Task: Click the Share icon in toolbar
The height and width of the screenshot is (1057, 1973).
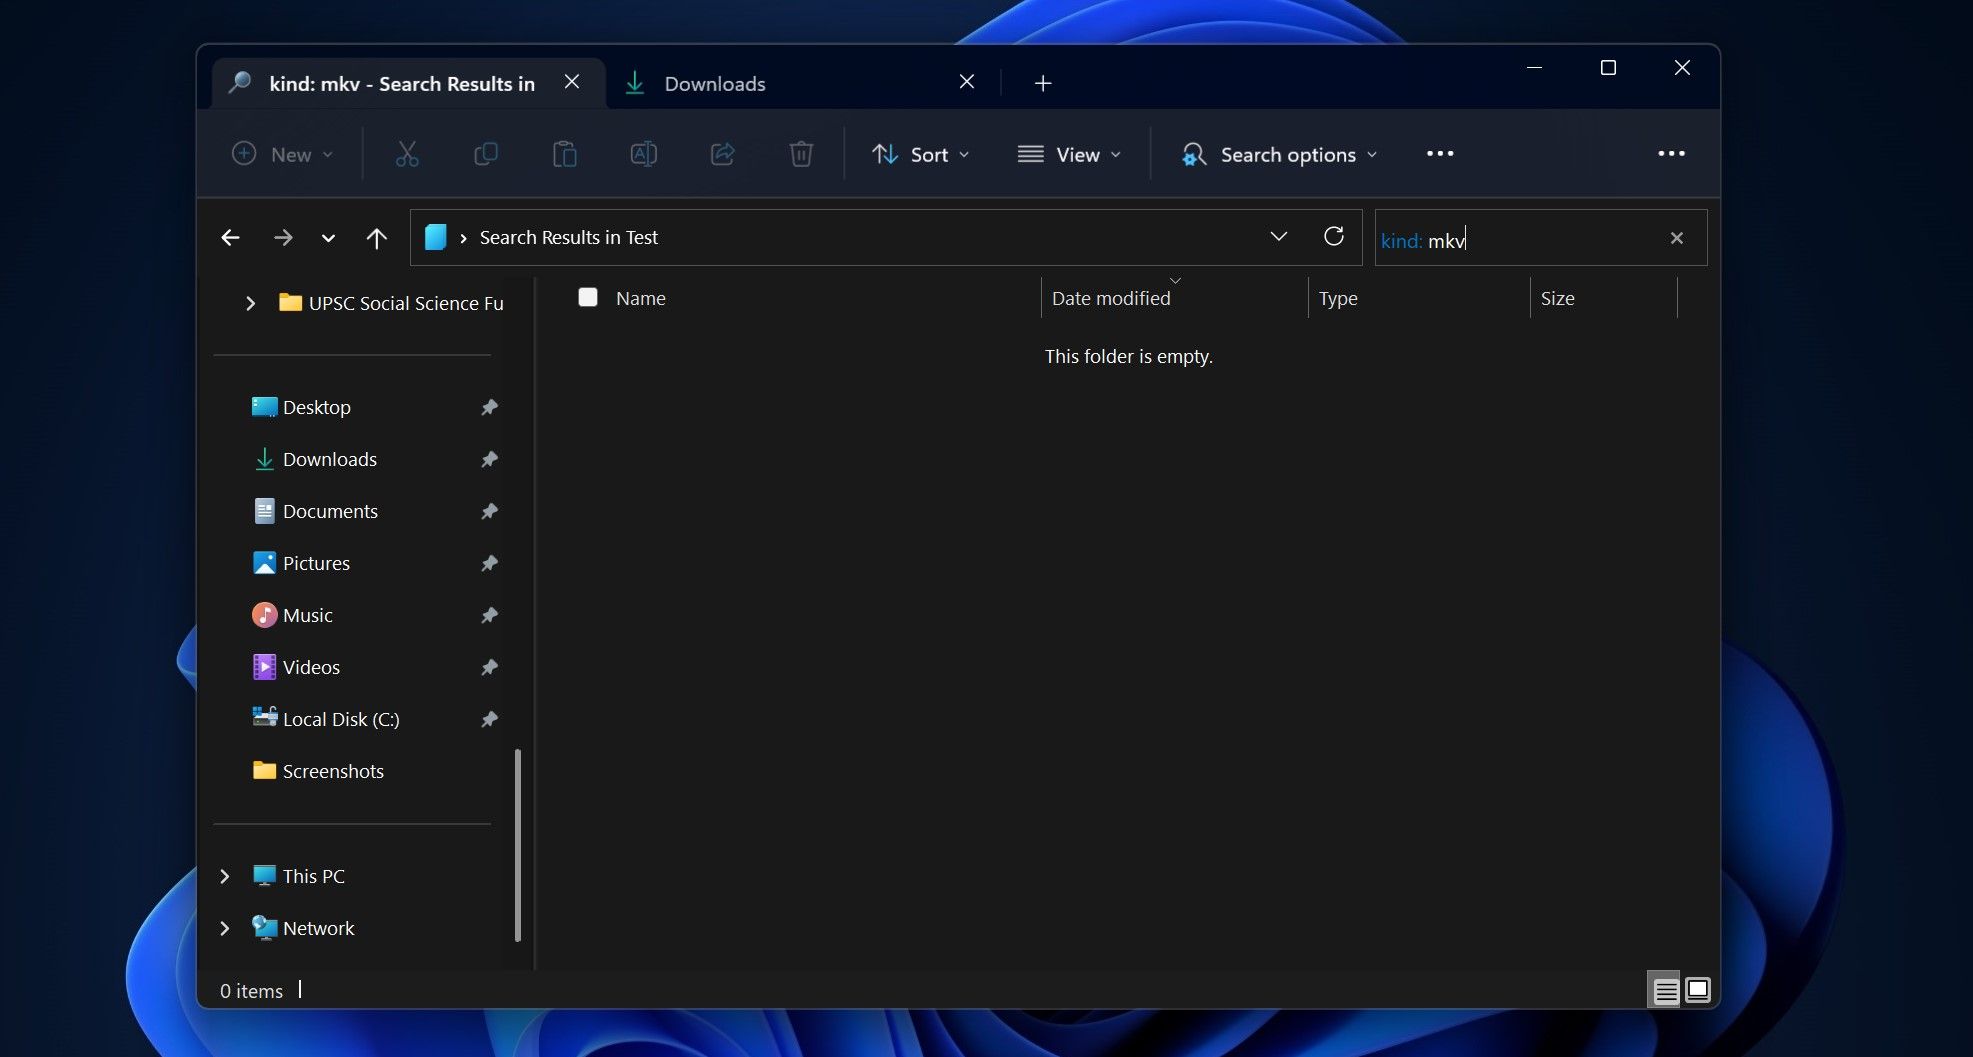Action: click(x=722, y=154)
